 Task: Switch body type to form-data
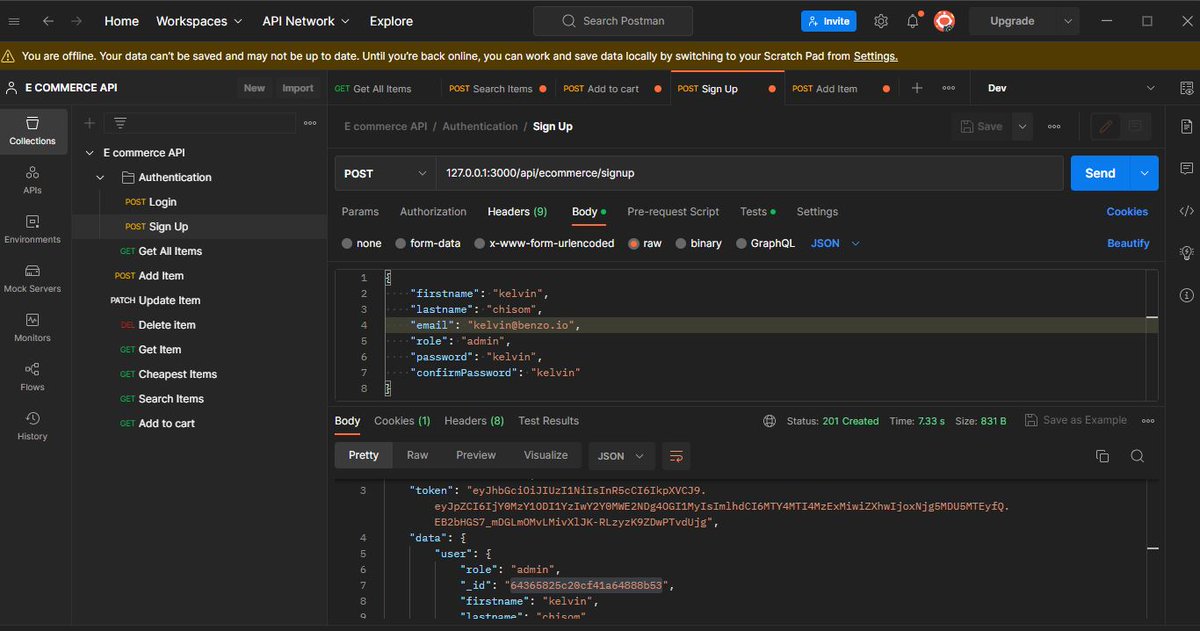click(407, 243)
